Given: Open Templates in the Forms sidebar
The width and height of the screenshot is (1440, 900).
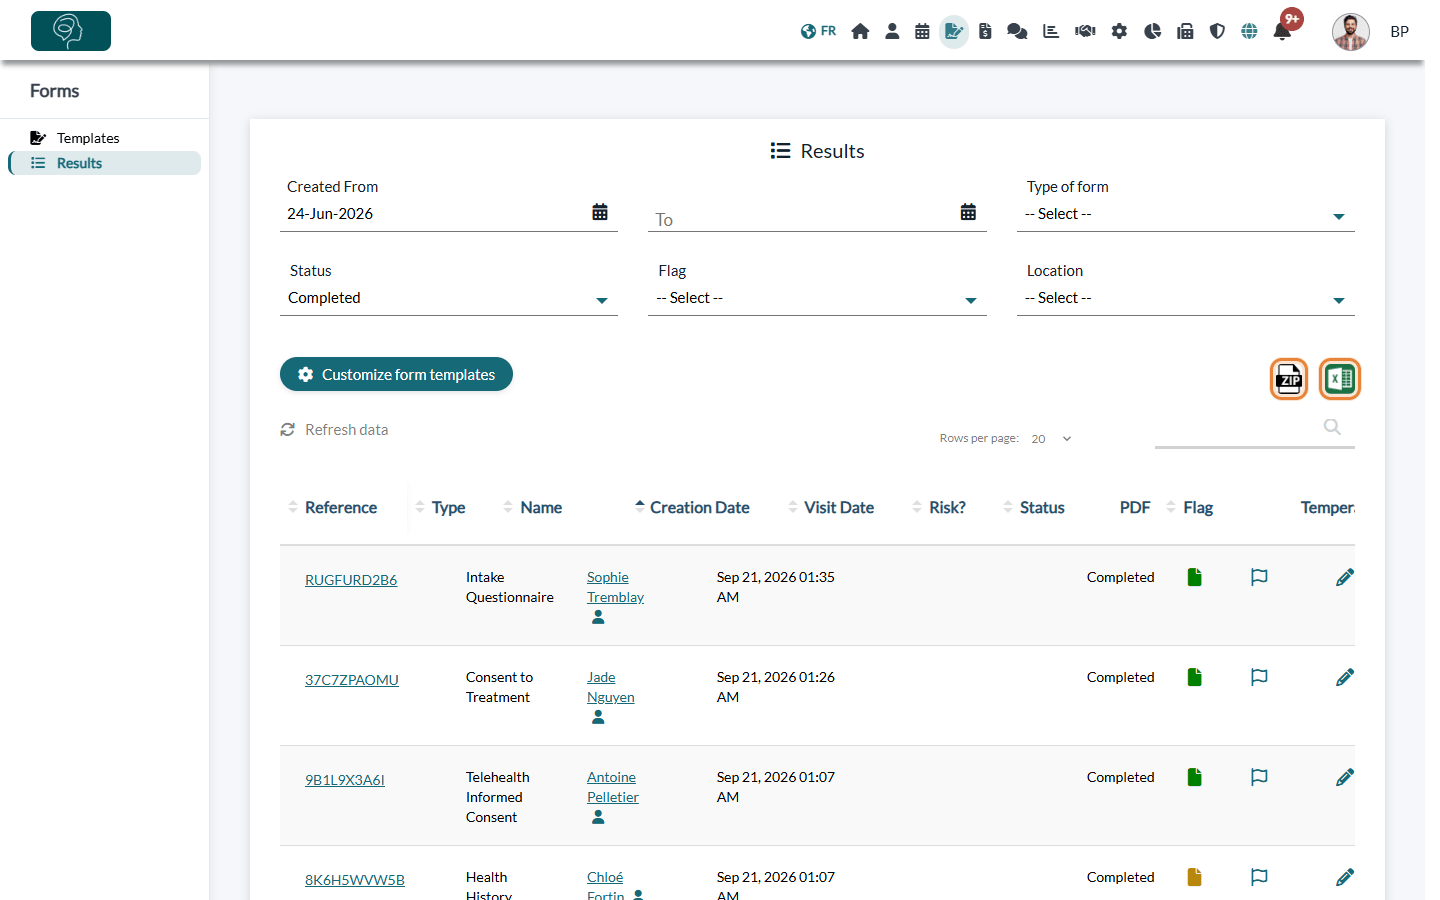Looking at the screenshot, I should (88, 138).
